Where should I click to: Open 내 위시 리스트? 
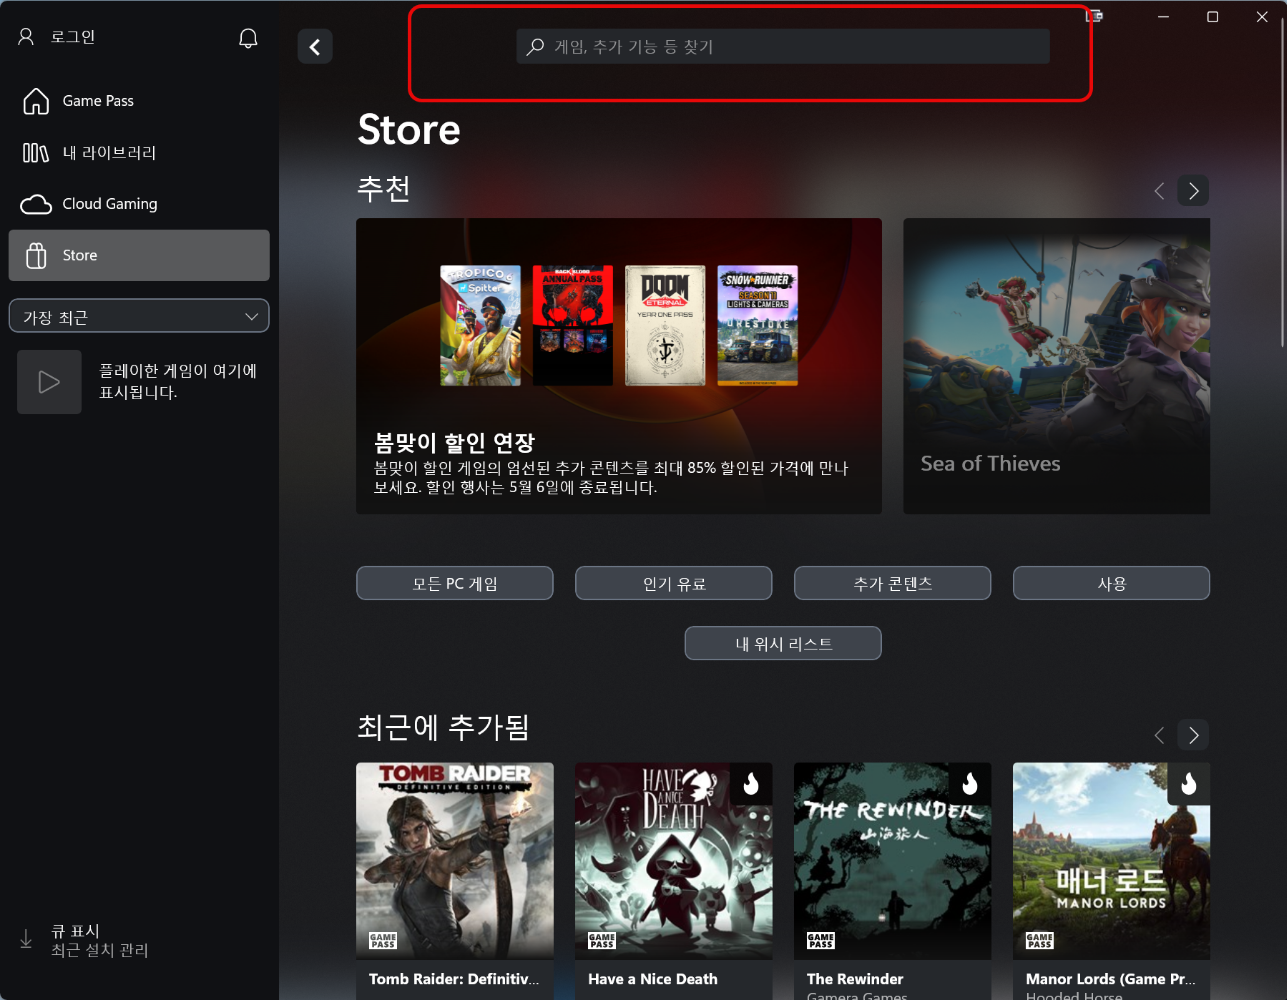point(783,643)
